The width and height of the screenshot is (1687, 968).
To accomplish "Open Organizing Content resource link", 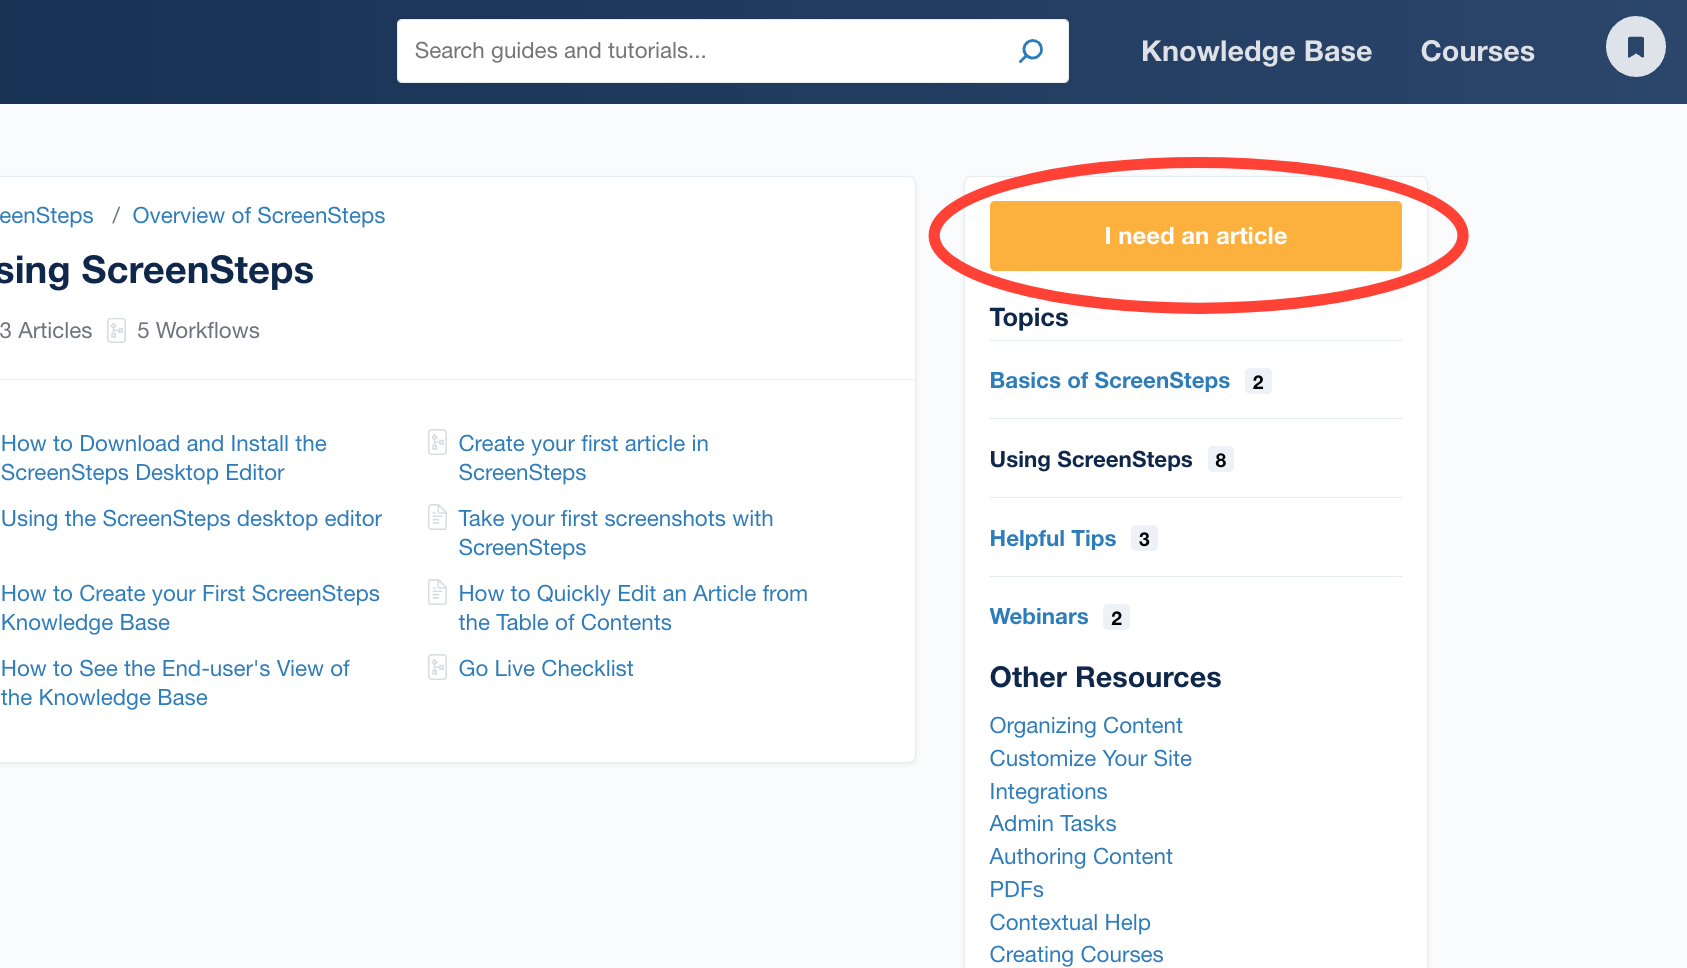I will [1085, 726].
